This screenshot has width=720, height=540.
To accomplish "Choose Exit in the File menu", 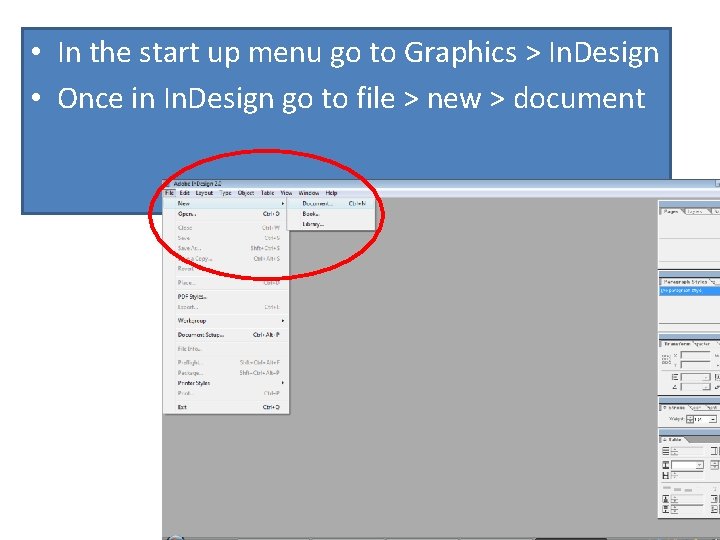I will 226,407.
